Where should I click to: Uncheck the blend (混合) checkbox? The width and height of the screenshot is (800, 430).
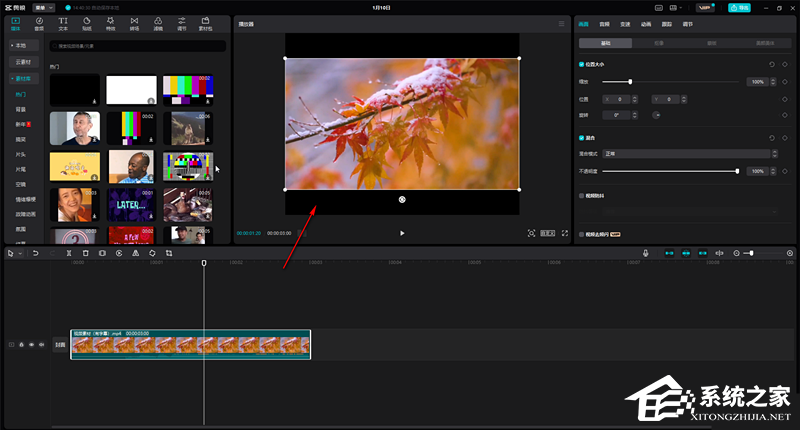coord(581,138)
